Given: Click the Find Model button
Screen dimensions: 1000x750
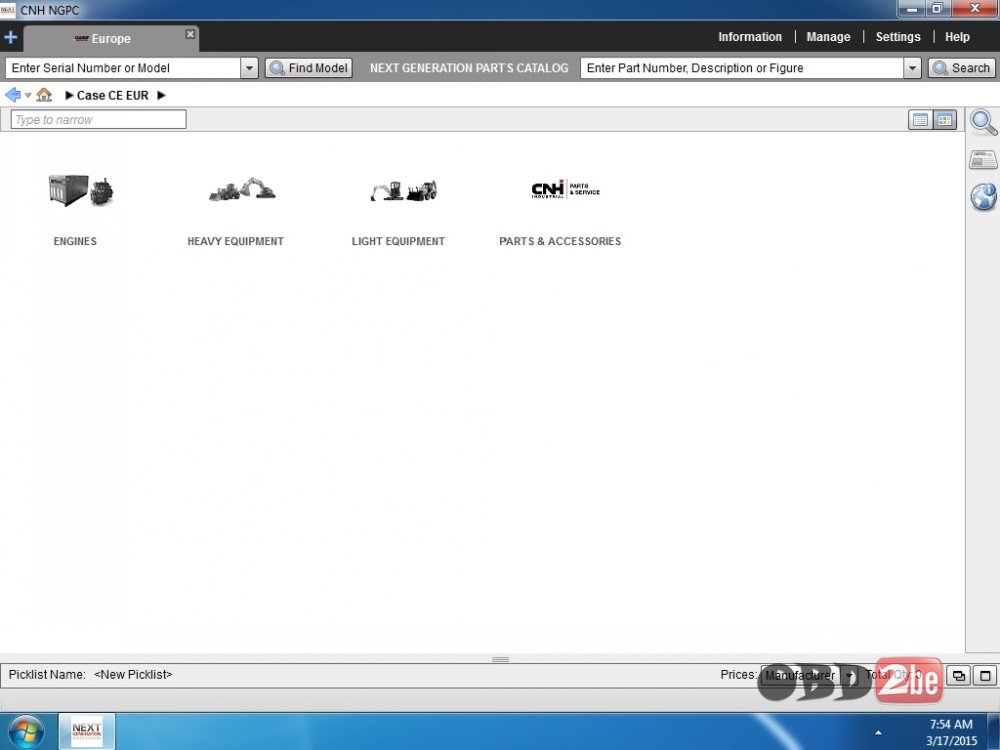Looking at the screenshot, I should pos(309,68).
